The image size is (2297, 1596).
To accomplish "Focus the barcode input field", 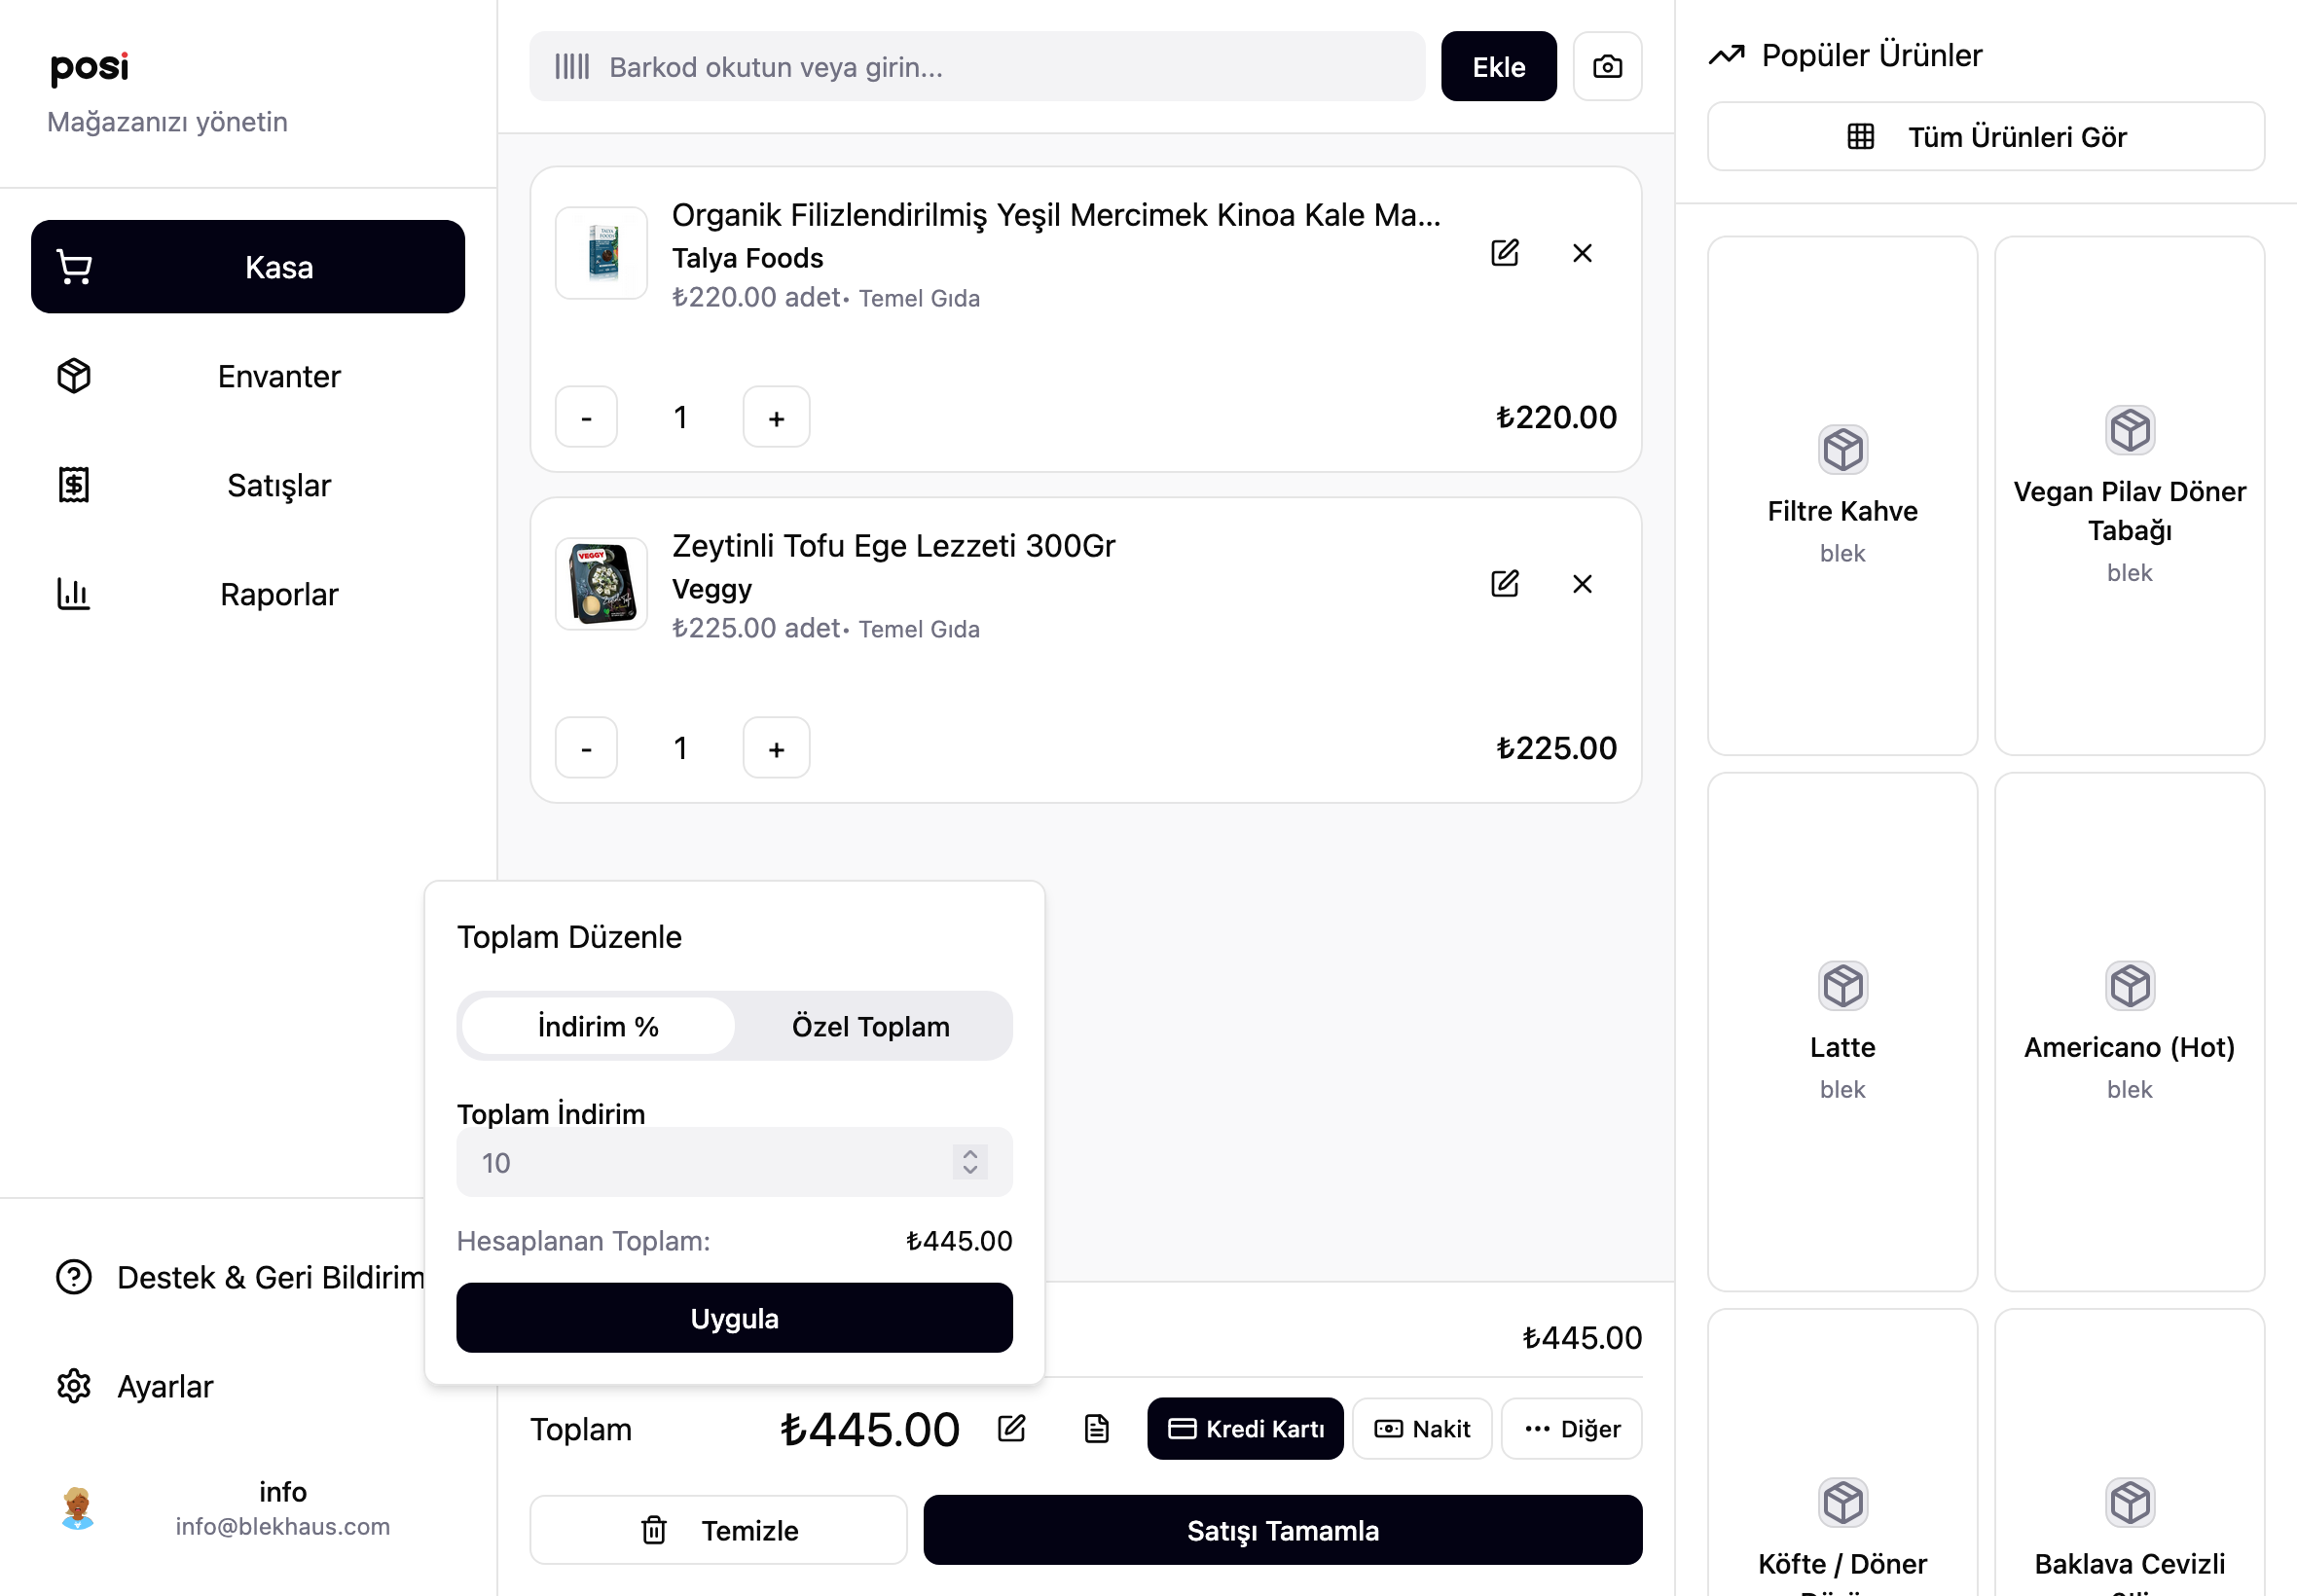I will (x=977, y=66).
